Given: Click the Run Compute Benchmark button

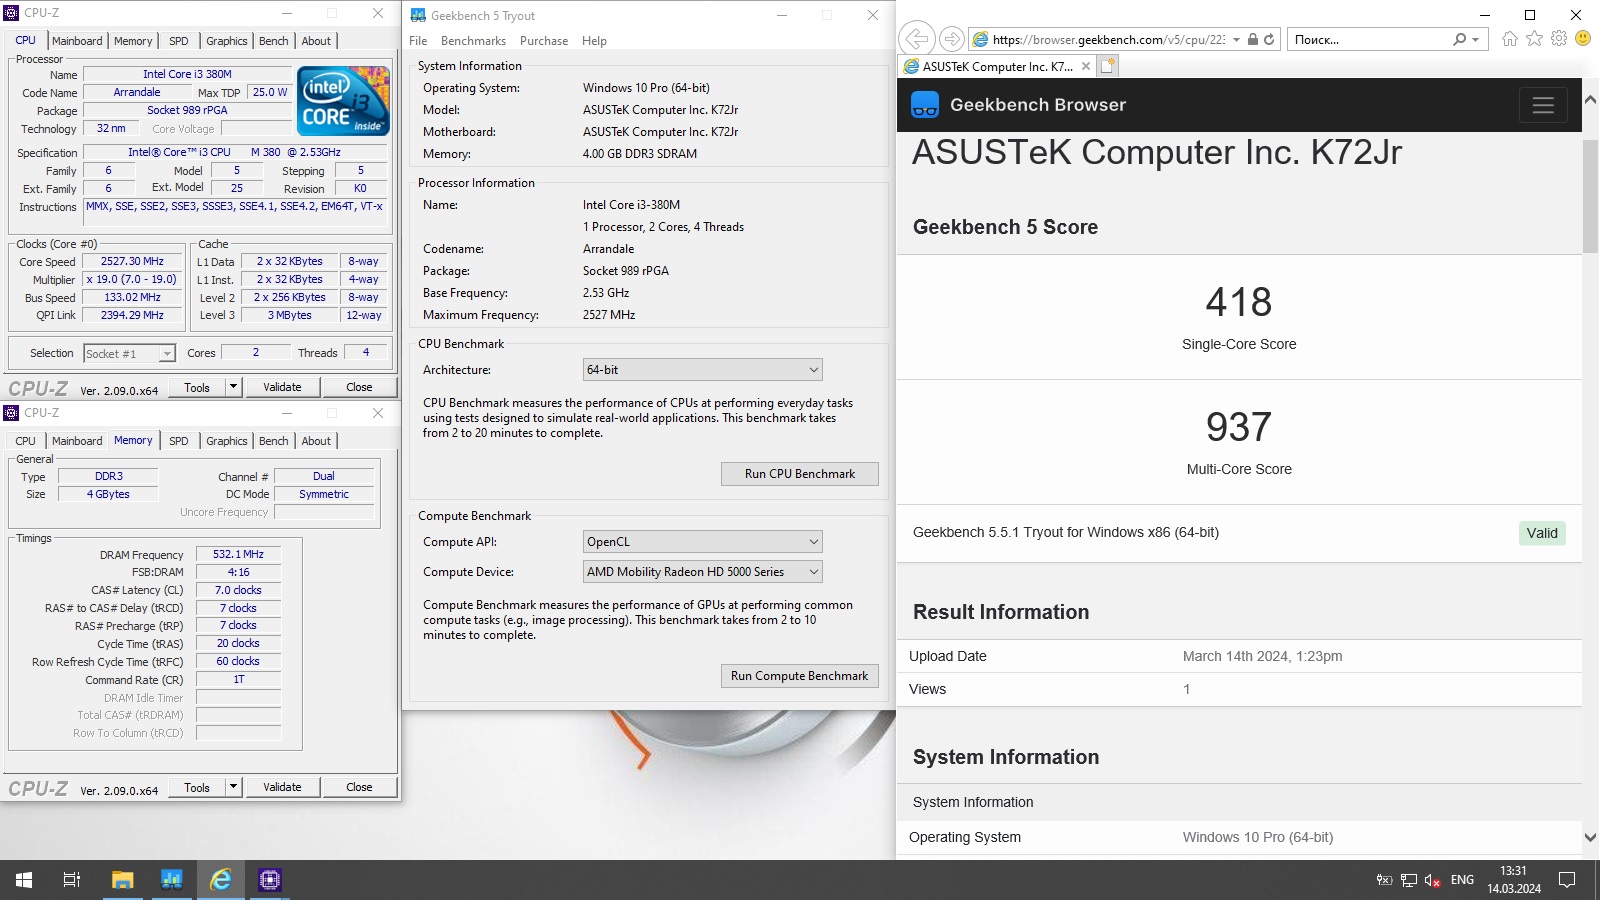Looking at the screenshot, I should click(x=800, y=676).
